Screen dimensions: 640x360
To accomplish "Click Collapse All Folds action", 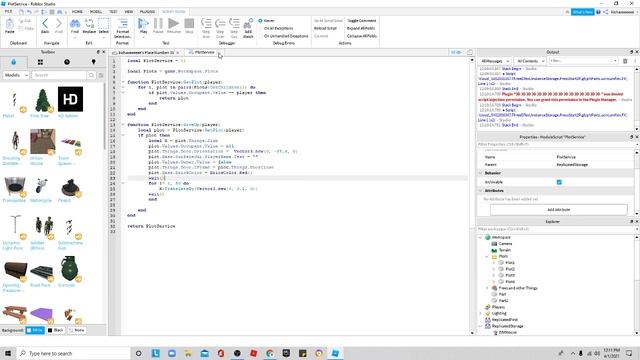I will pyautogui.click(x=362, y=36).
